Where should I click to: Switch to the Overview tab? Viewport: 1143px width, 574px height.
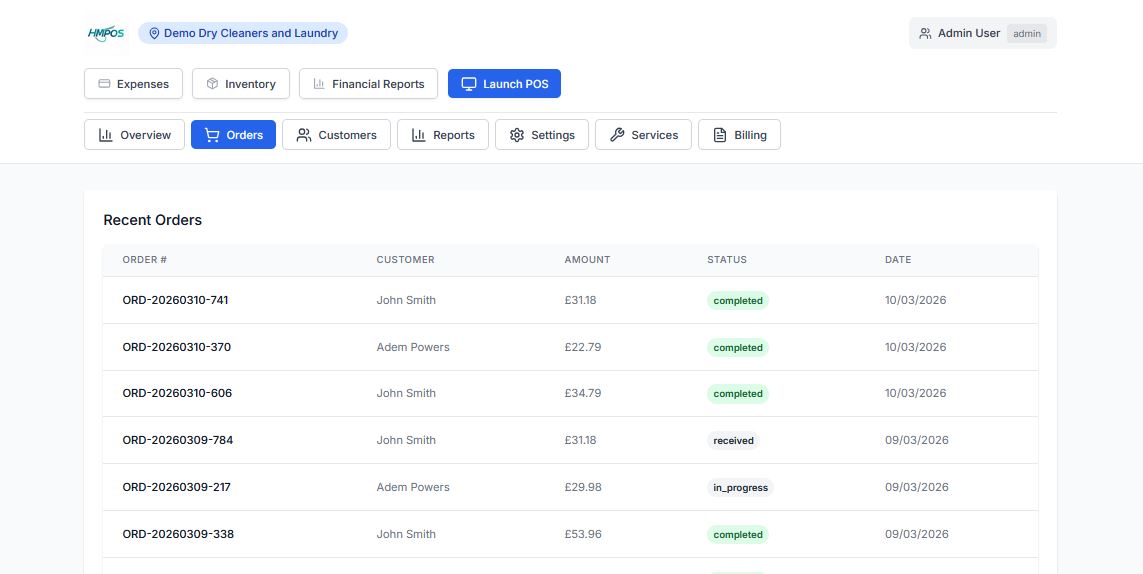[x=135, y=135]
